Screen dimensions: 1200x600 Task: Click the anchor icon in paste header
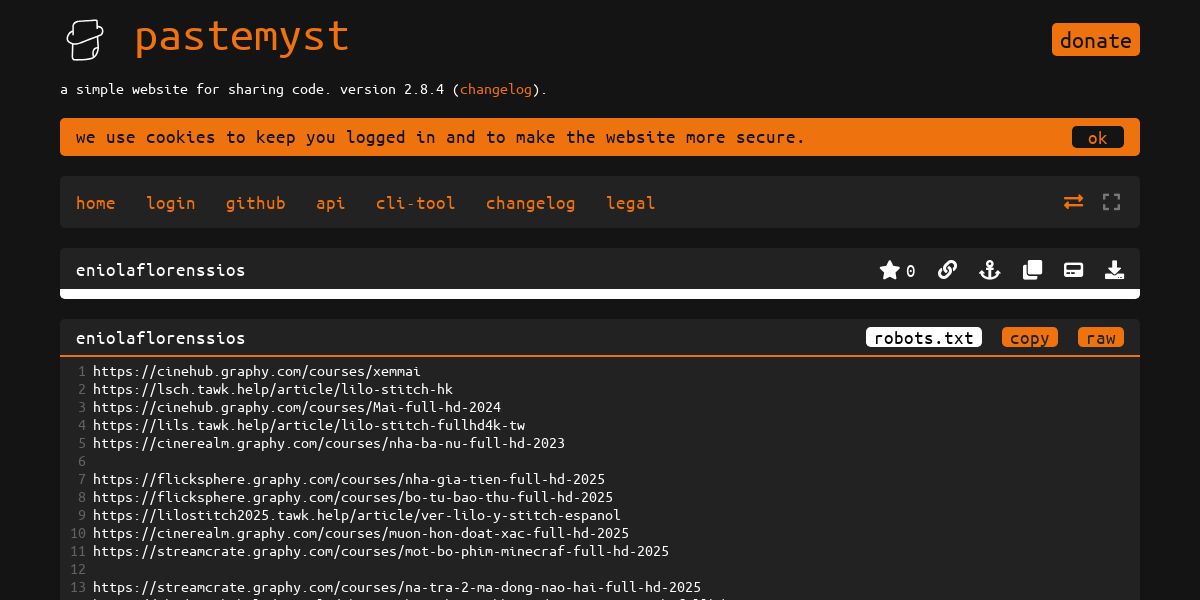click(x=989, y=270)
